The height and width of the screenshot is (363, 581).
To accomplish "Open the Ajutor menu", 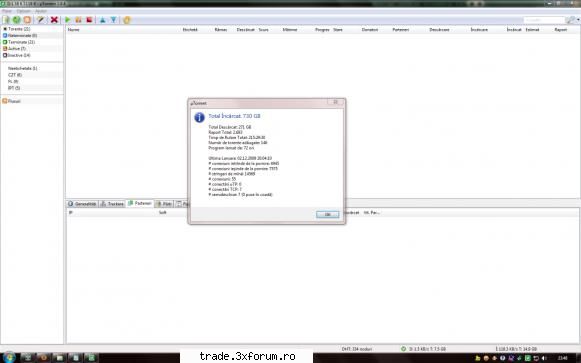I will [41, 11].
